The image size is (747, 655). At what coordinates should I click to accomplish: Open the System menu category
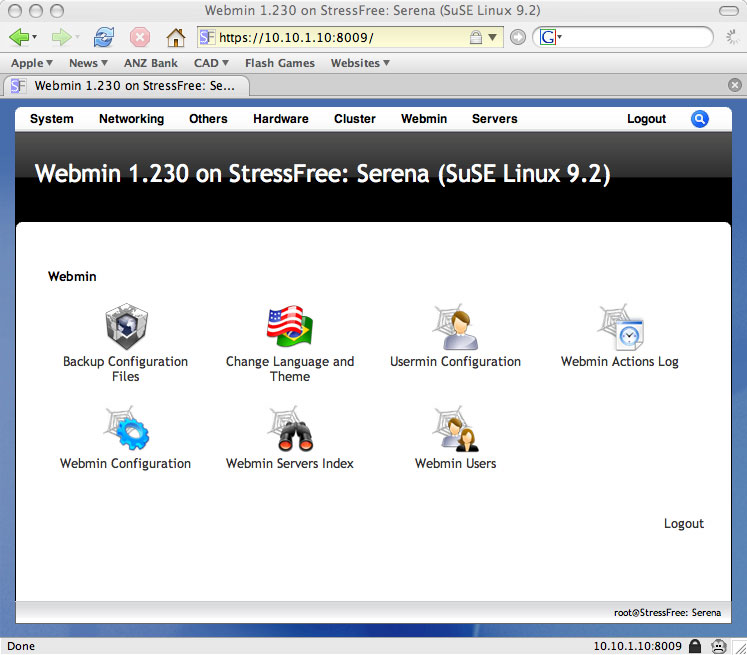pyautogui.click(x=51, y=119)
